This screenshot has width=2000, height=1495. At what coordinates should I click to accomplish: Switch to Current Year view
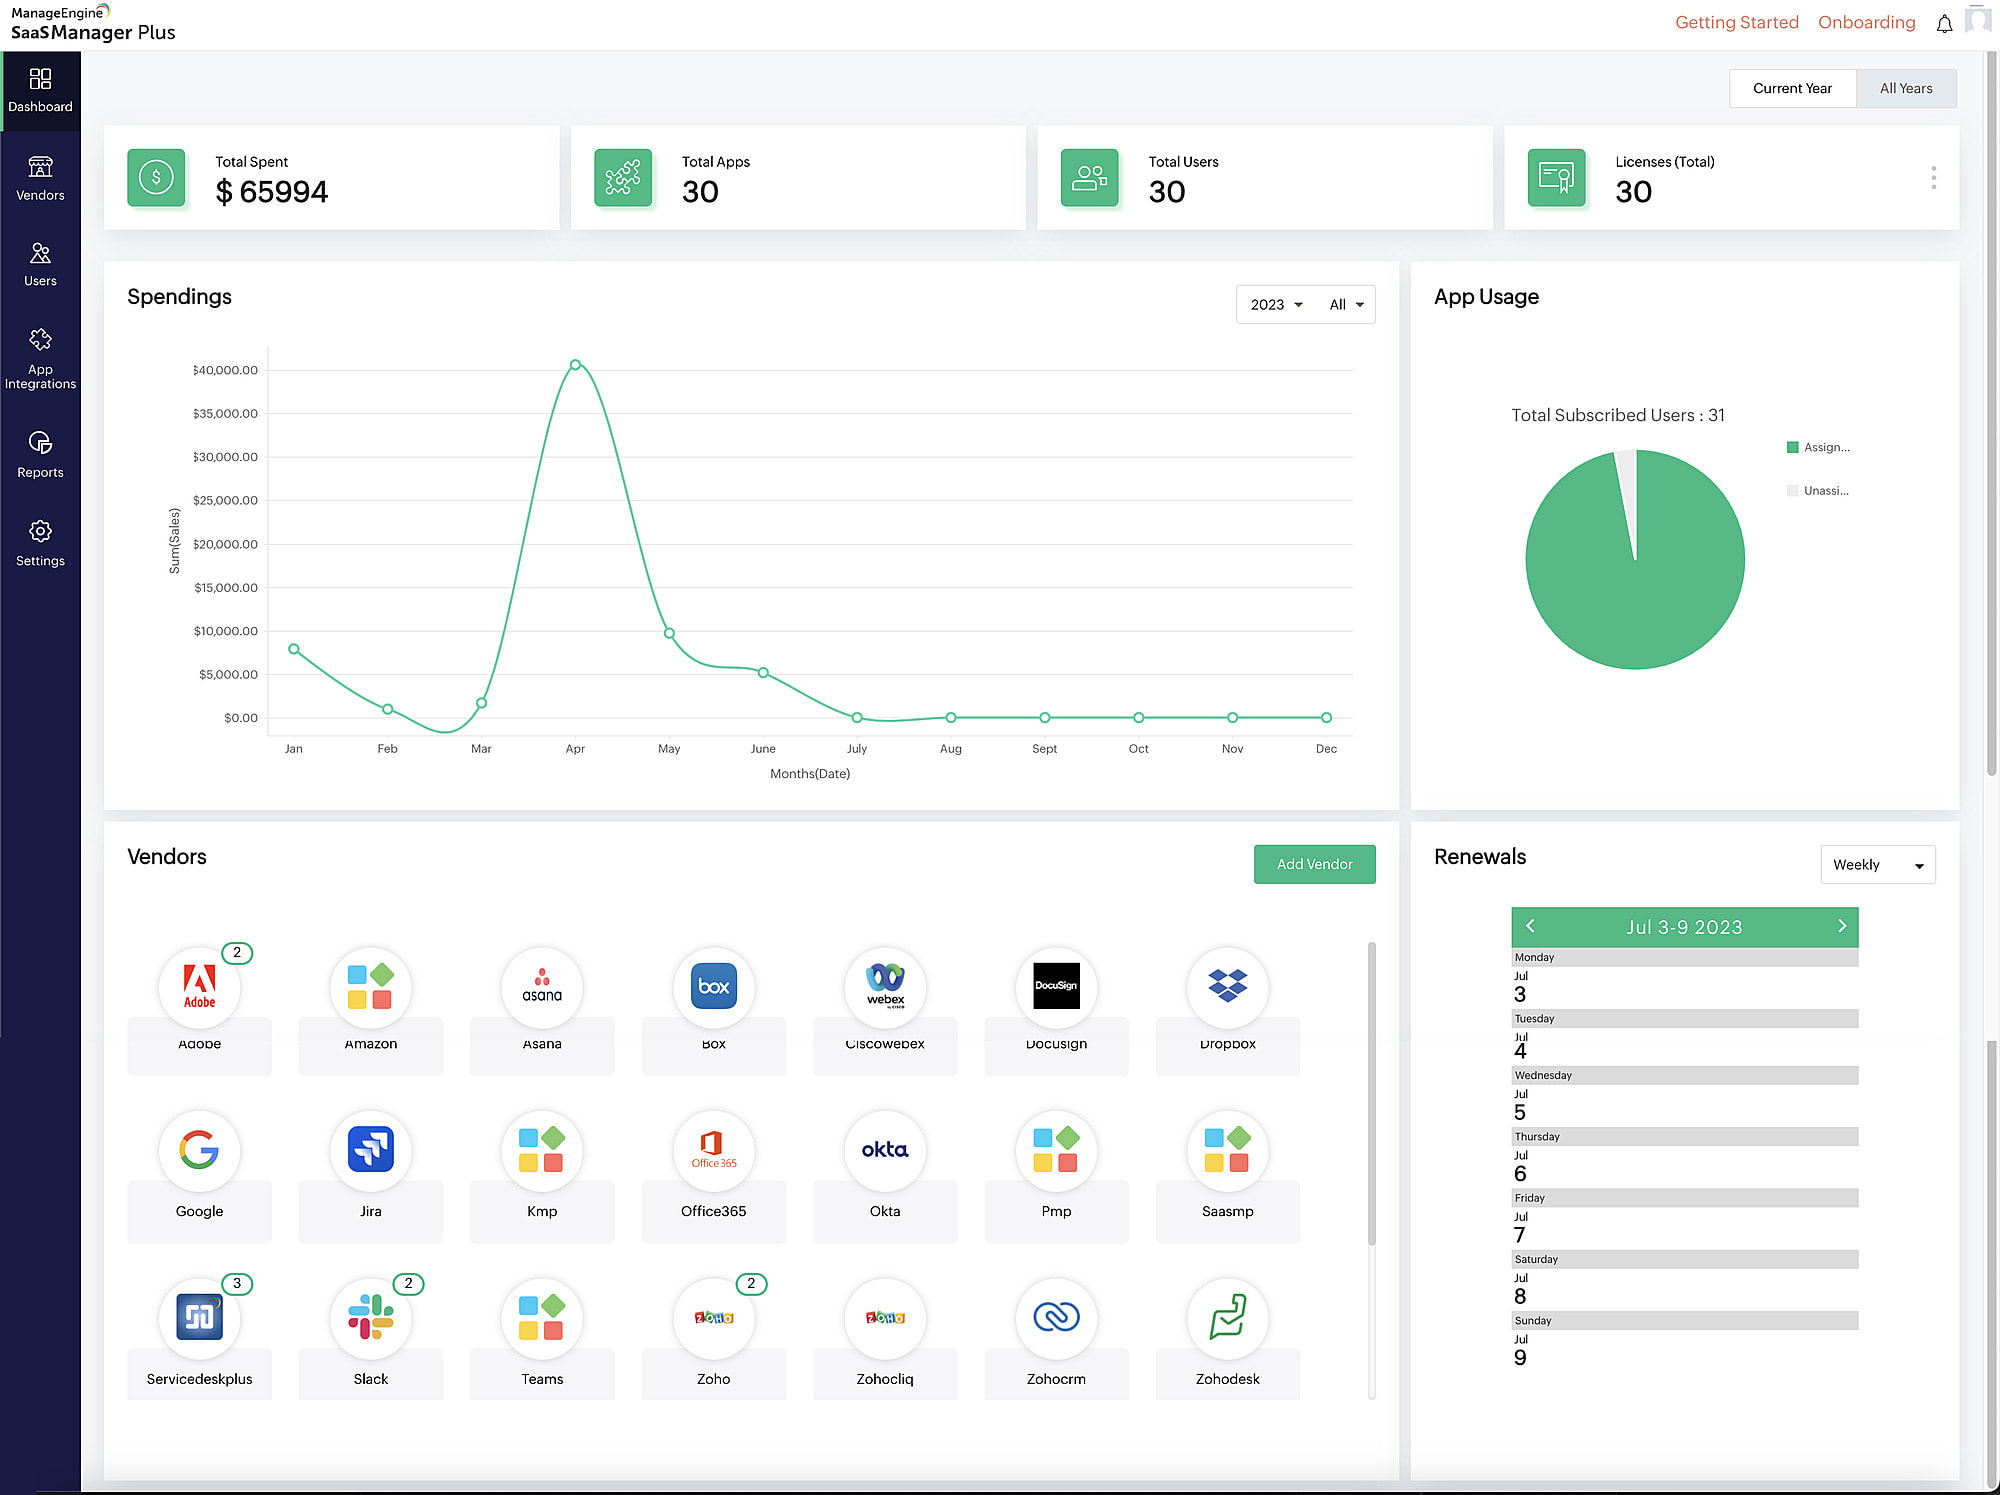1792,88
